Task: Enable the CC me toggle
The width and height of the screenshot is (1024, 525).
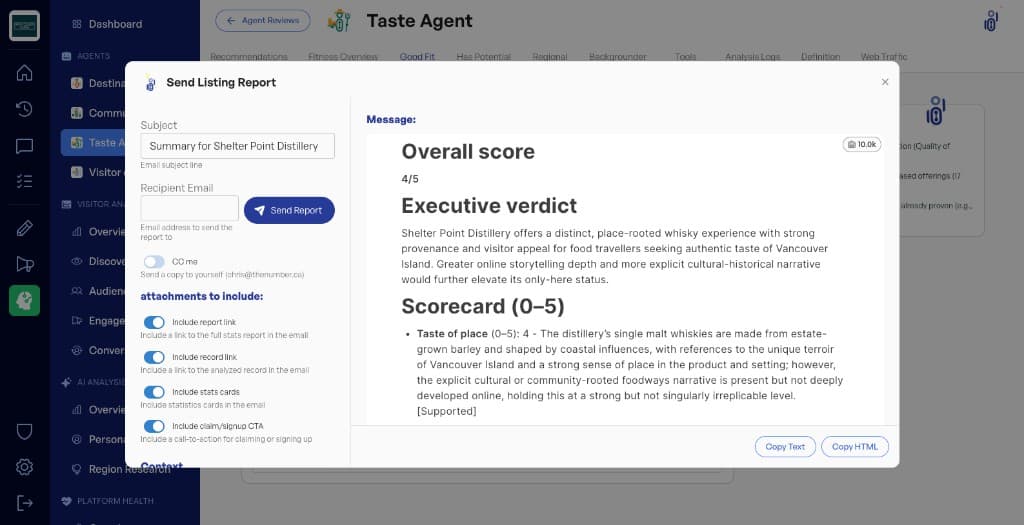Action: point(154,262)
